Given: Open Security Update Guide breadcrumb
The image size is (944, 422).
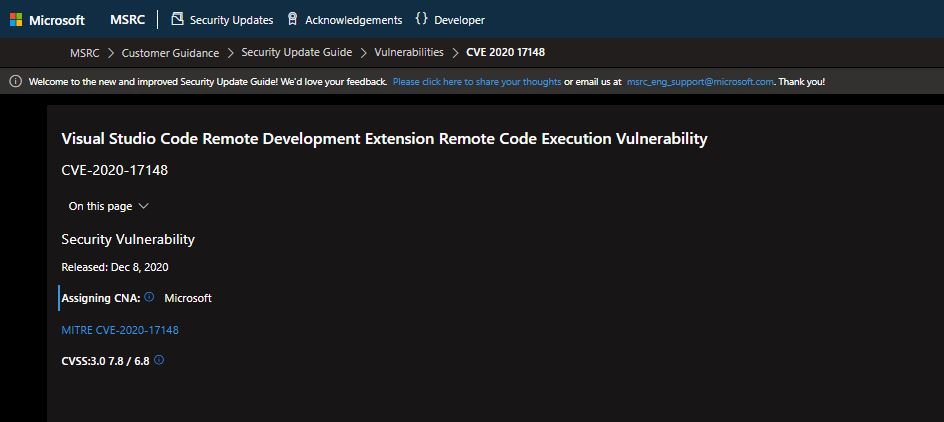Looking at the screenshot, I should [296, 52].
